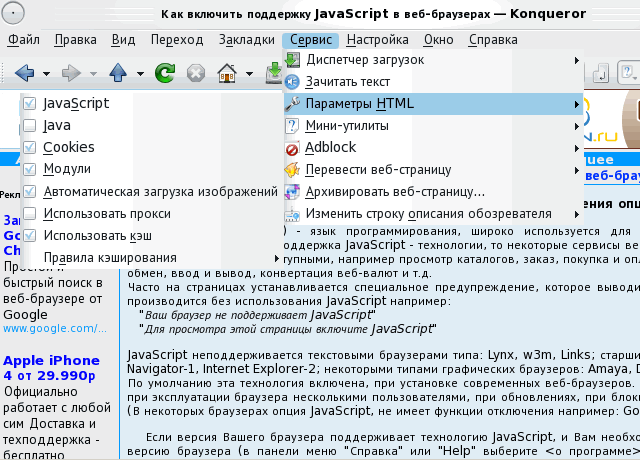The image size is (640, 460).
Task: Expand the Правила кэширования submenu arrow
Action: click(x=277, y=258)
